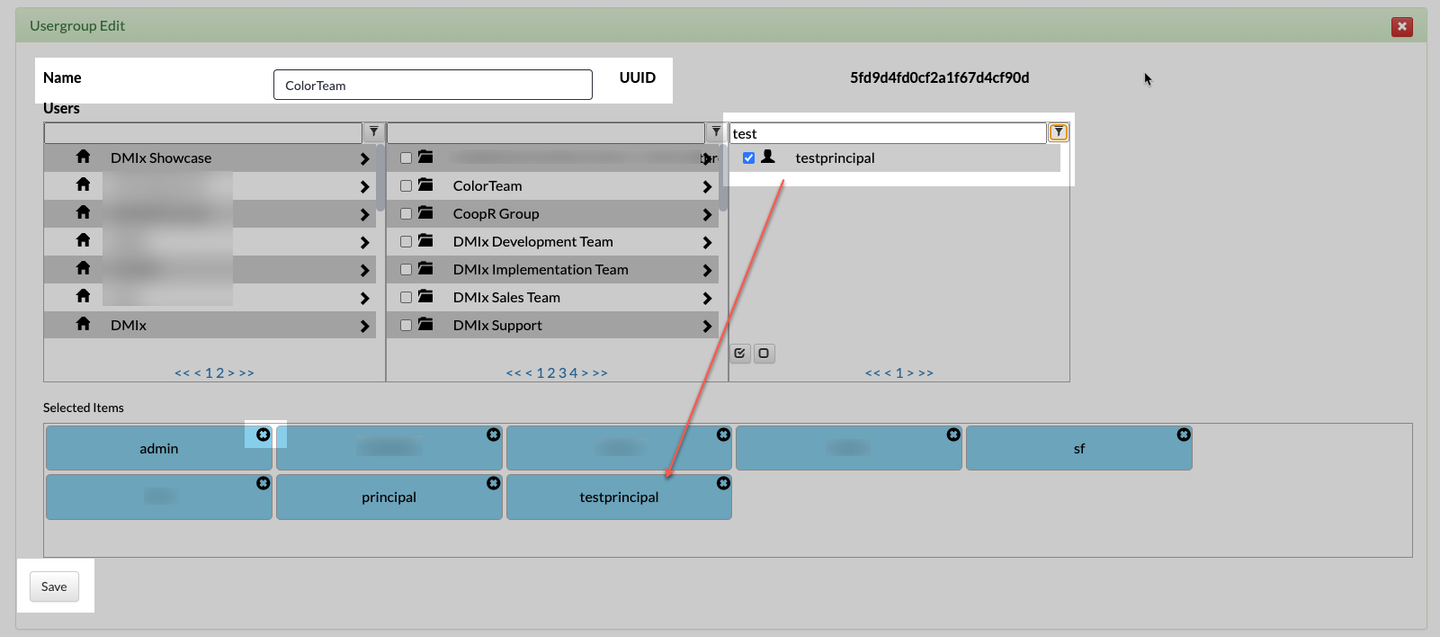The height and width of the screenshot is (637, 1440).
Task: Click the select-all icon in users column
Action: pos(740,353)
